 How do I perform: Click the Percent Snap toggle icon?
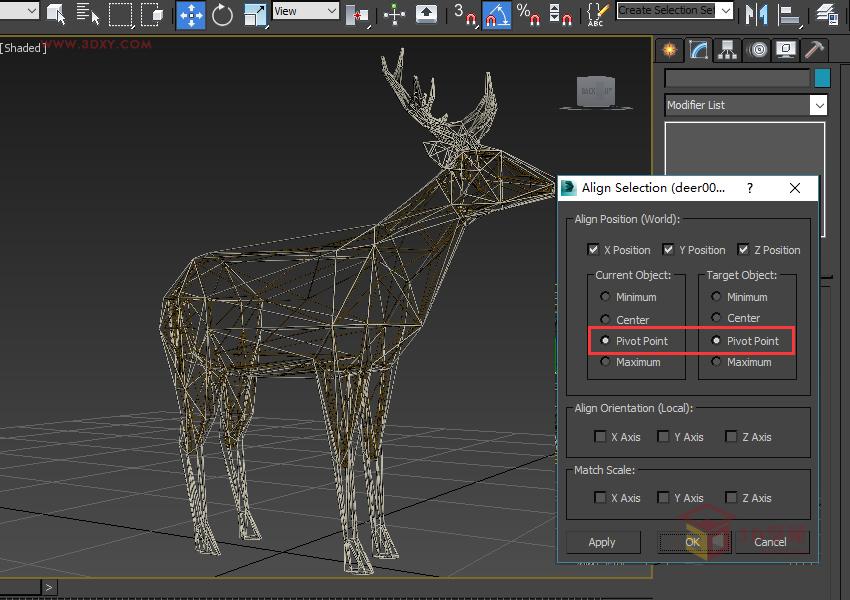pyautogui.click(x=529, y=14)
